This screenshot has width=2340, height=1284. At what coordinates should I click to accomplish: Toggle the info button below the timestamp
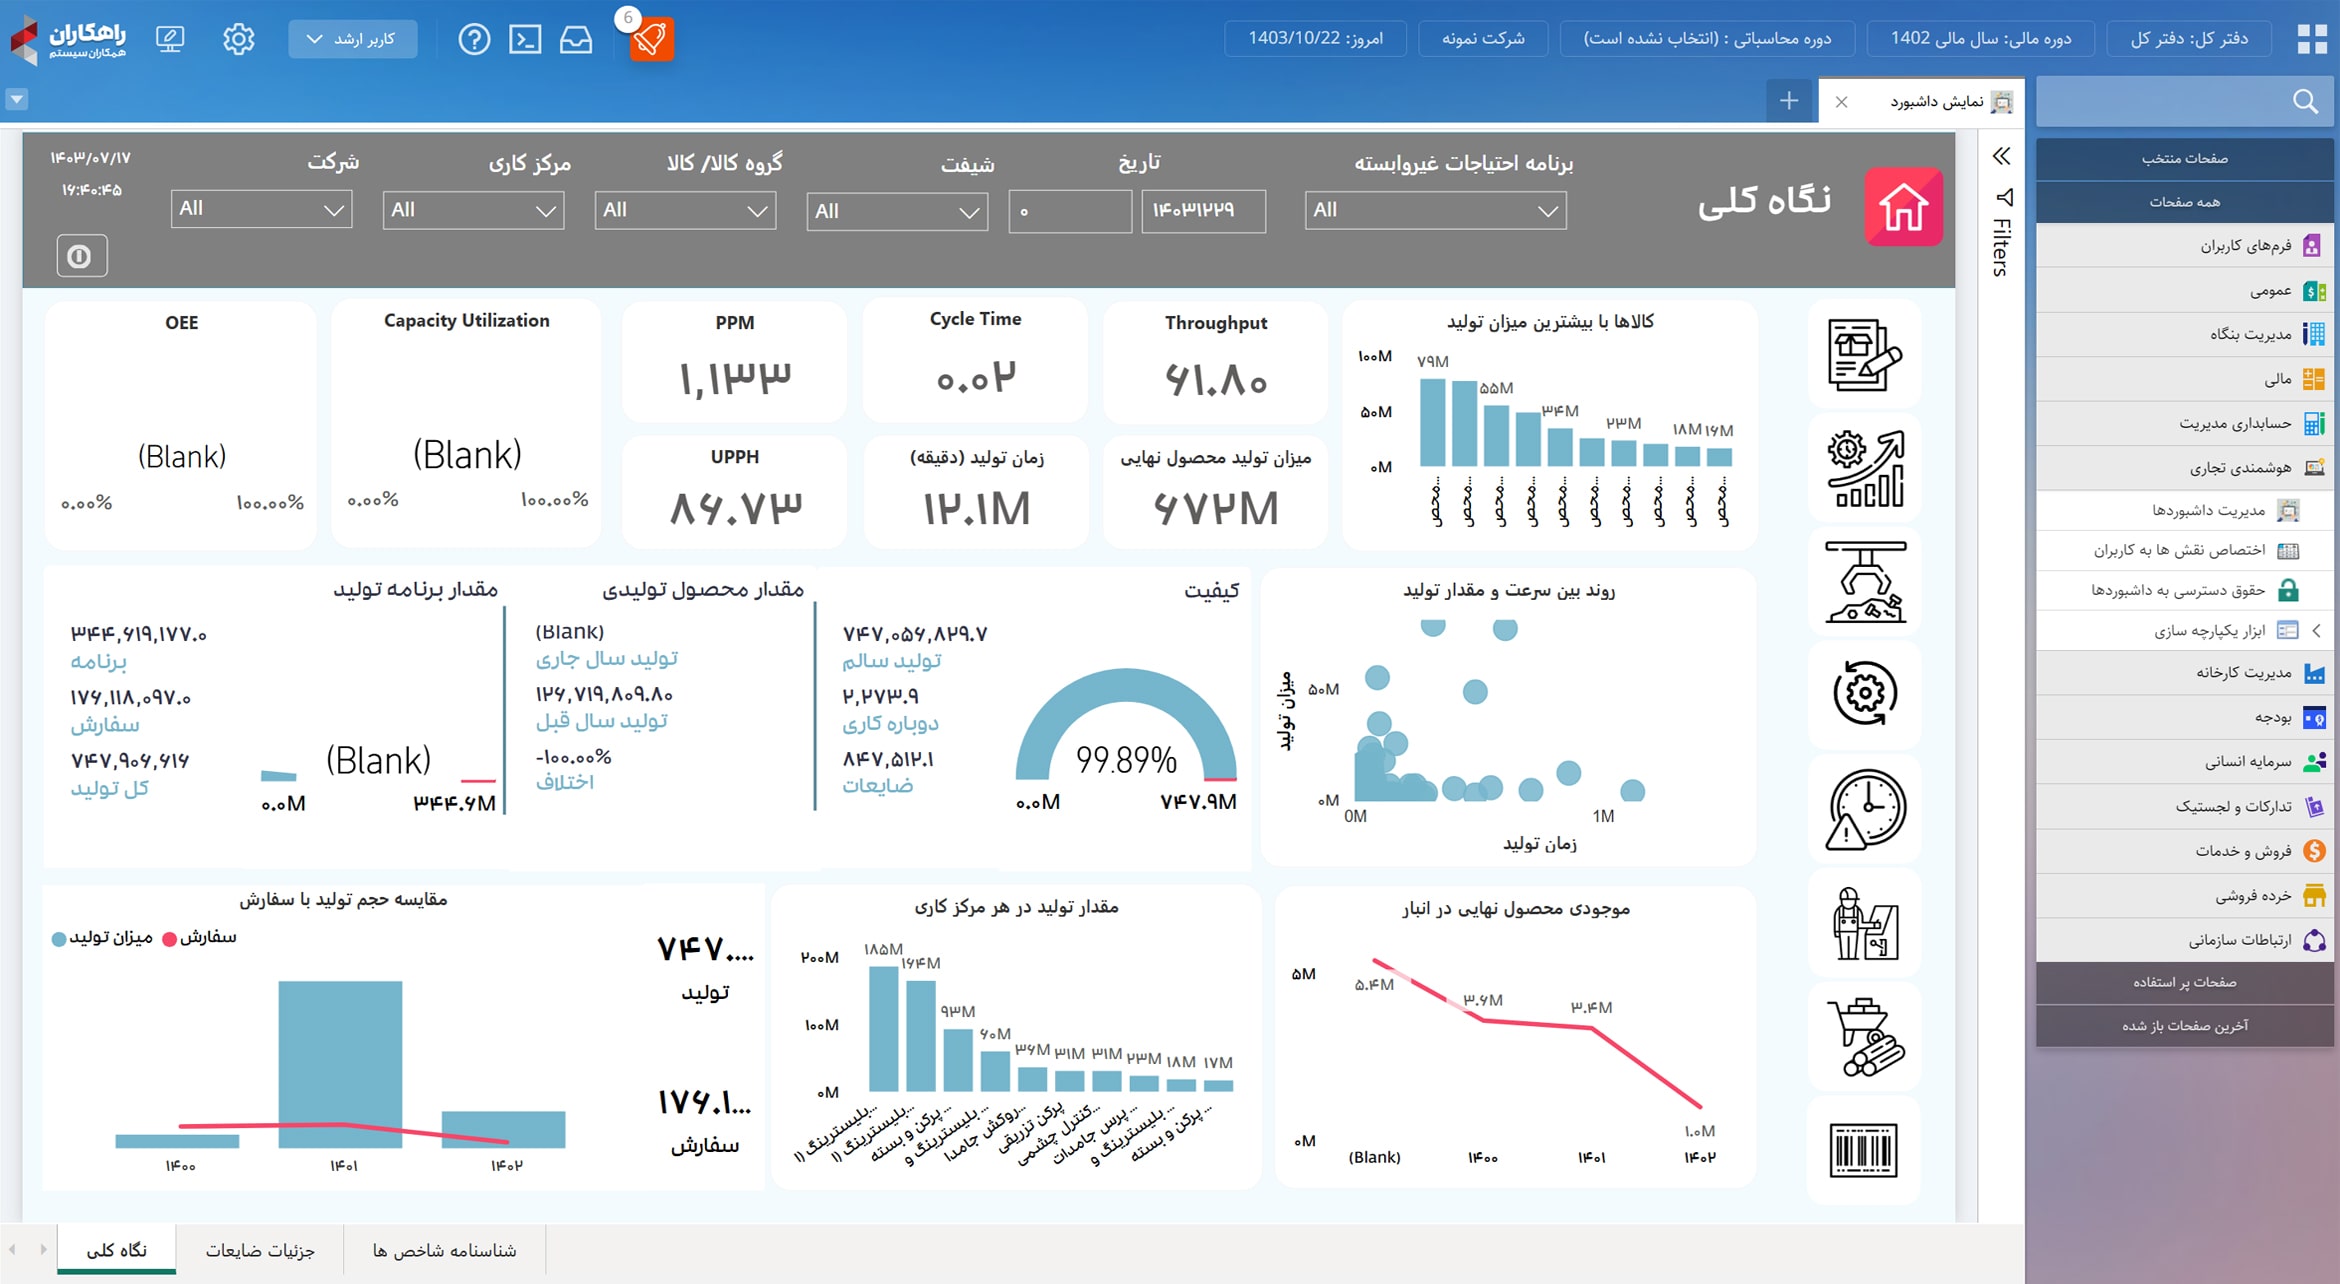click(81, 257)
